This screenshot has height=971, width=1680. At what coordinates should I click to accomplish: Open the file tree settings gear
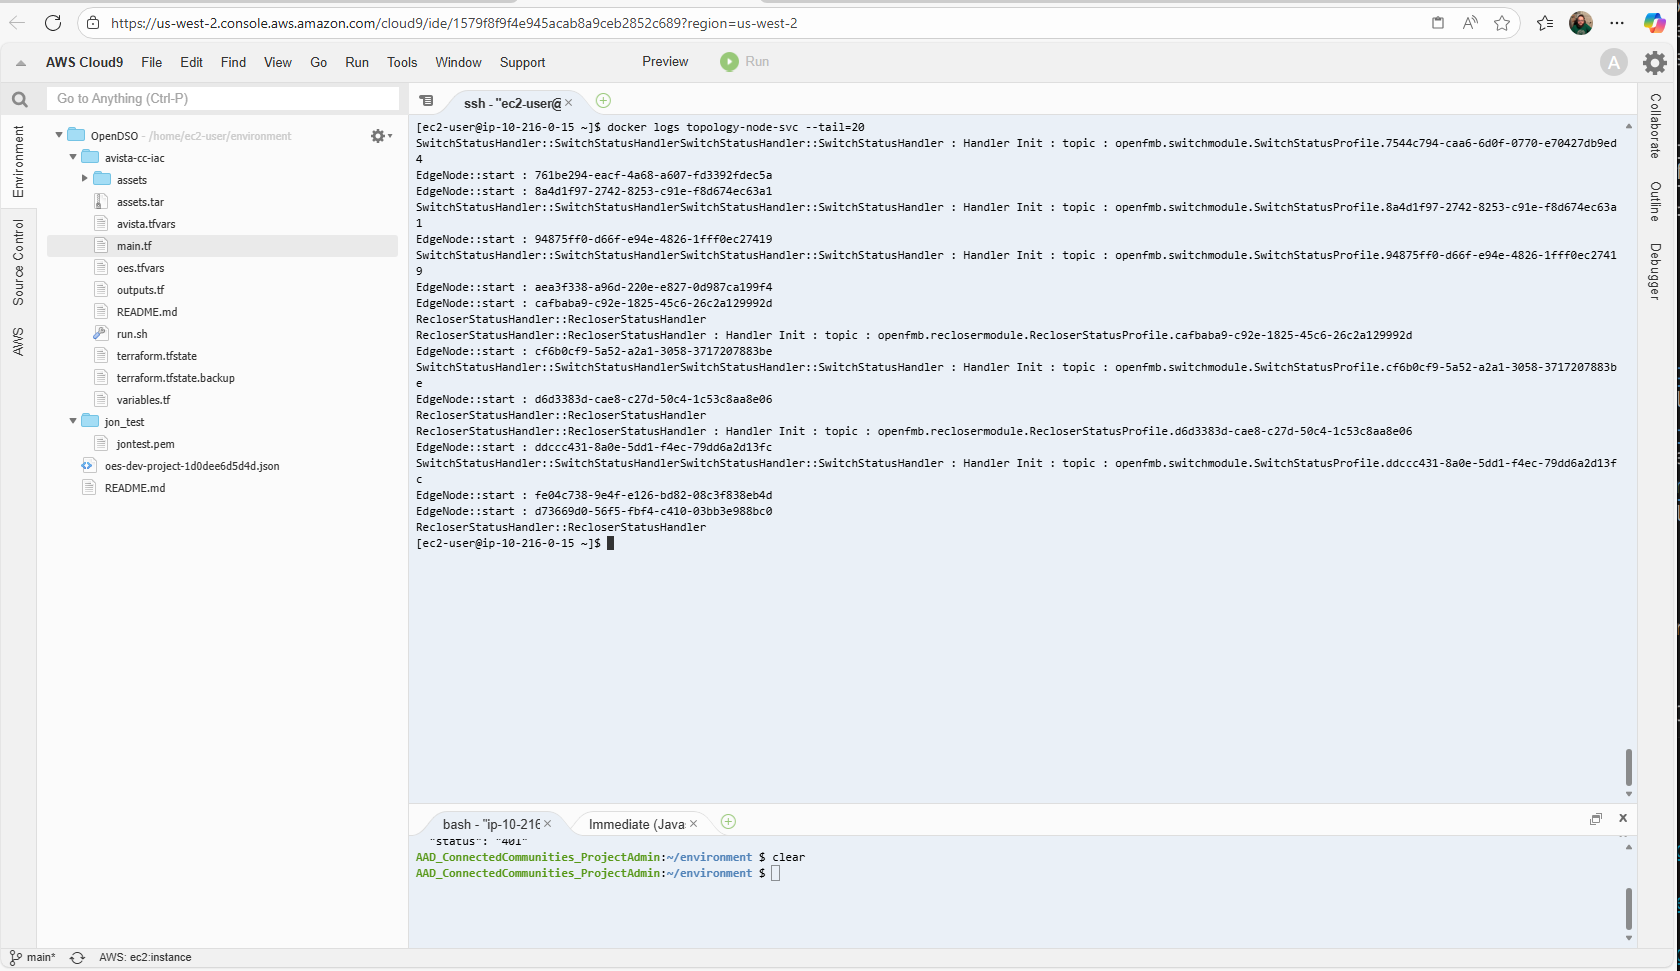pos(380,136)
